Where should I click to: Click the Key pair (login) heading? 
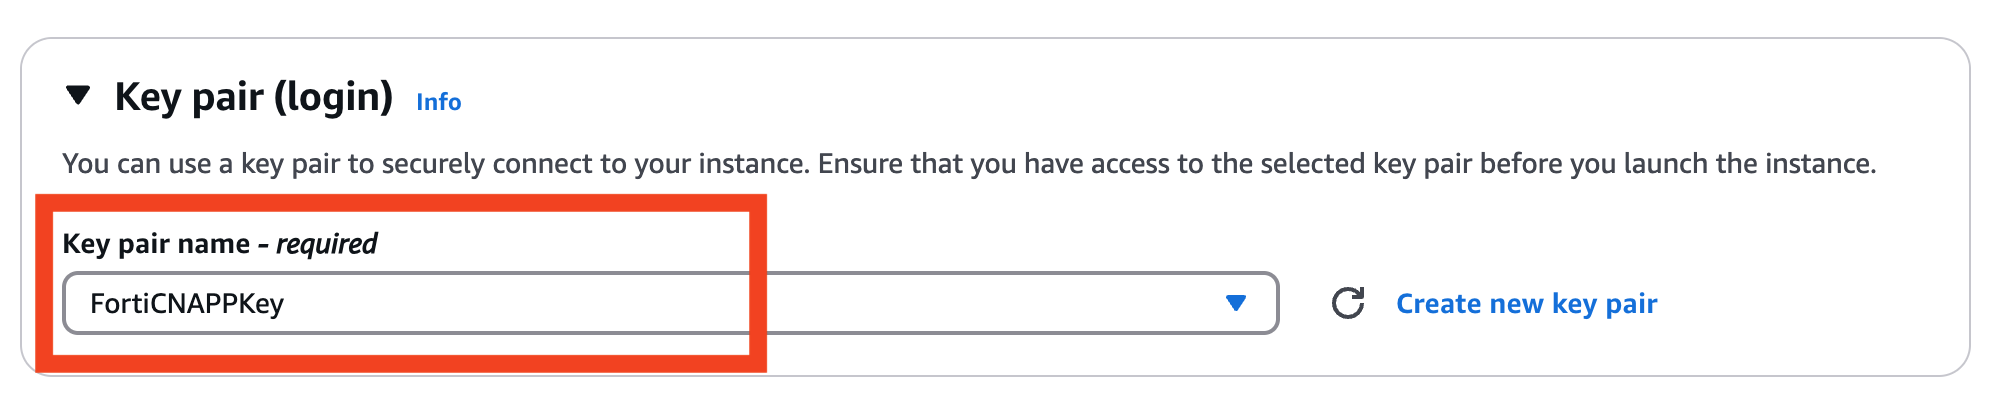[x=254, y=97]
